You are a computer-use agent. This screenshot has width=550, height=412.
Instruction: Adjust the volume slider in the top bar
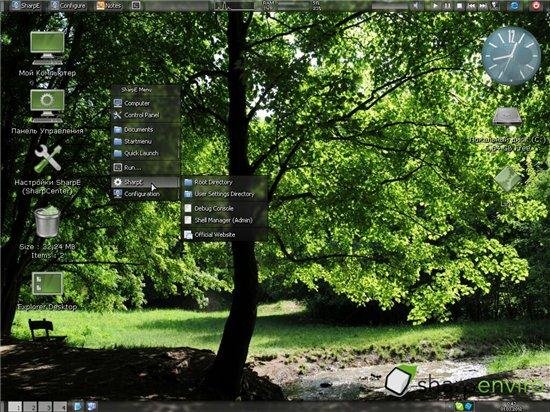tap(389, 6)
